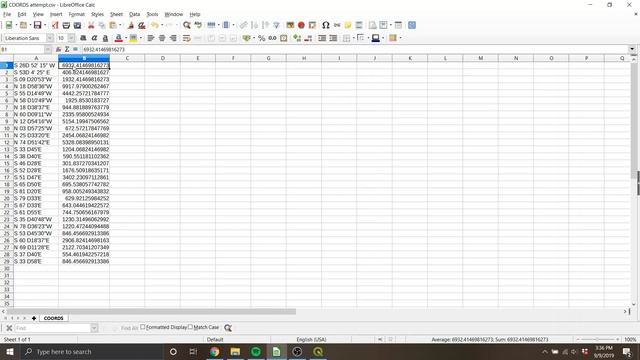This screenshot has width=640, height=360.
Task: Open Spotify from the taskbar
Action: 256,351
